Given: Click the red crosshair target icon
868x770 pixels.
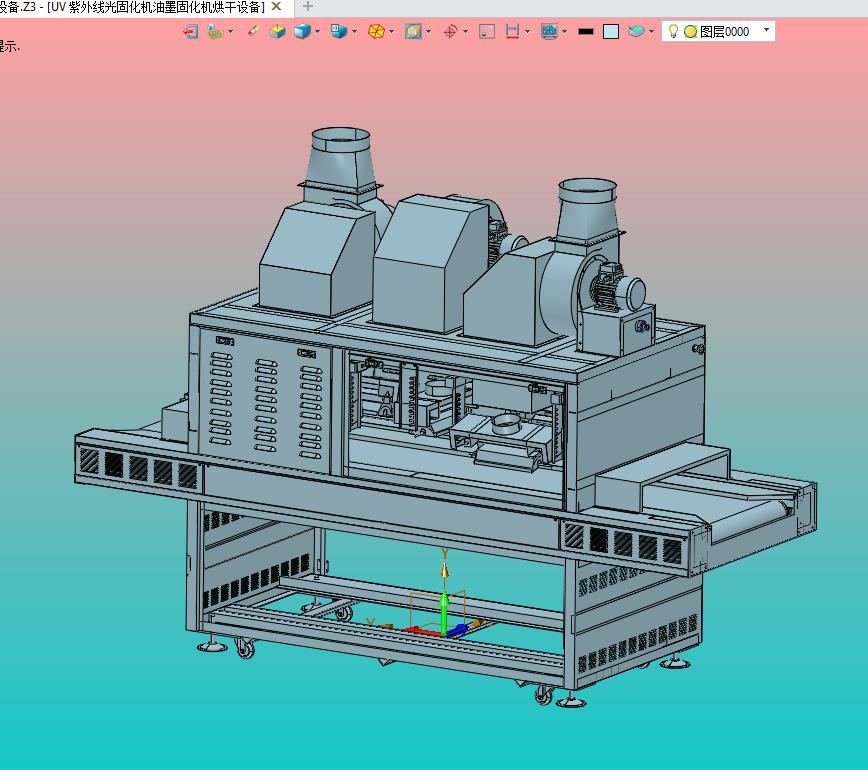Looking at the screenshot, I should [450, 32].
